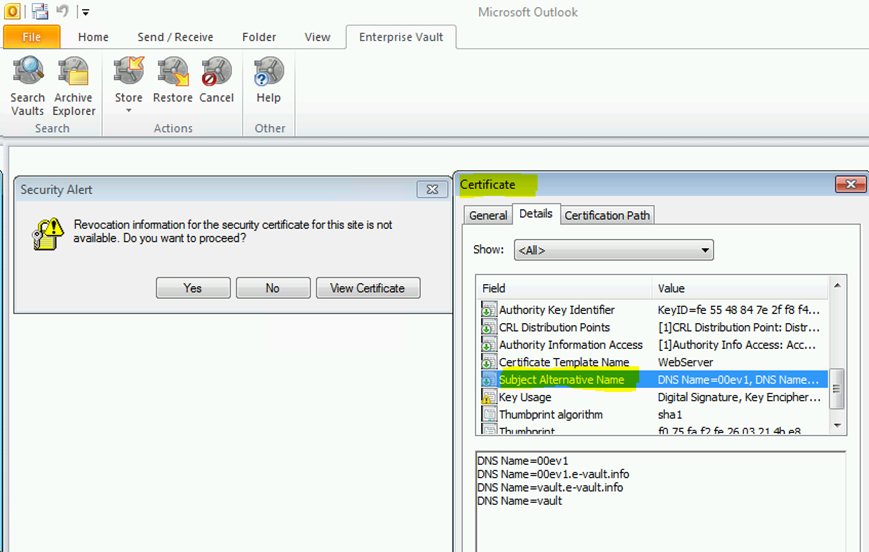869x552 pixels.
Task: Select the Key Usage row
Action: click(x=654, y=397)
